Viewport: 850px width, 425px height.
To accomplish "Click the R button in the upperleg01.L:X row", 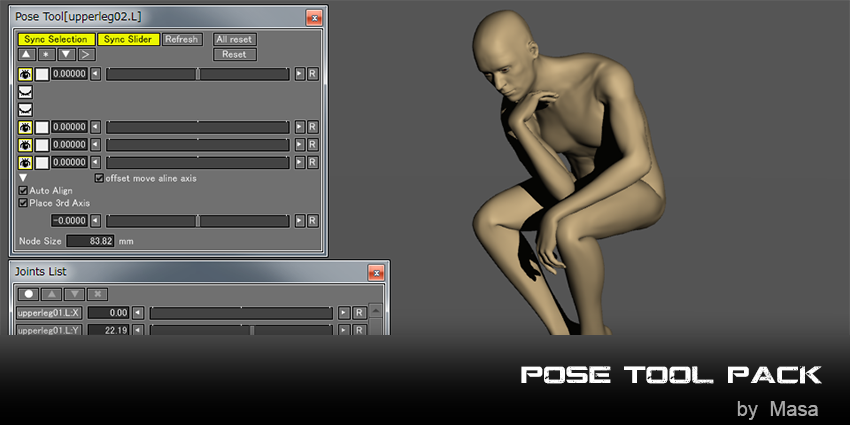I will [x=359, y=313].
